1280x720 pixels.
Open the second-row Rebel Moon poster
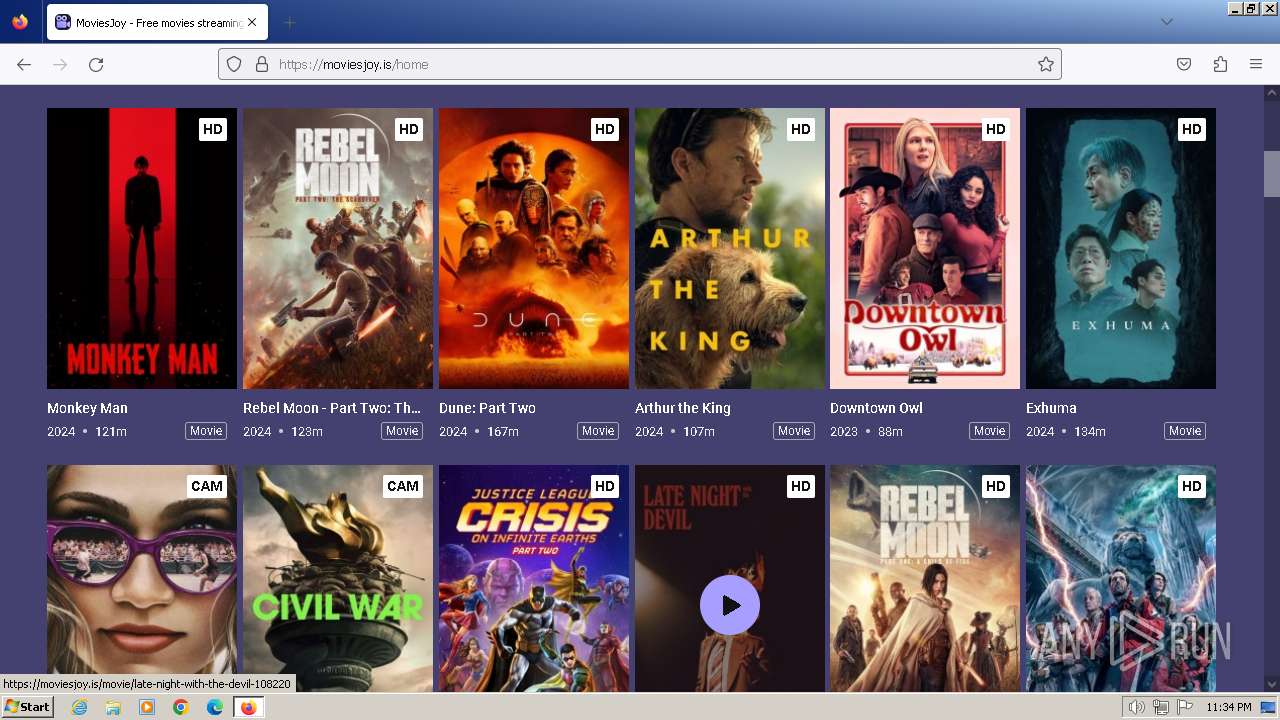pyautogui.click(x=925, y=578)
